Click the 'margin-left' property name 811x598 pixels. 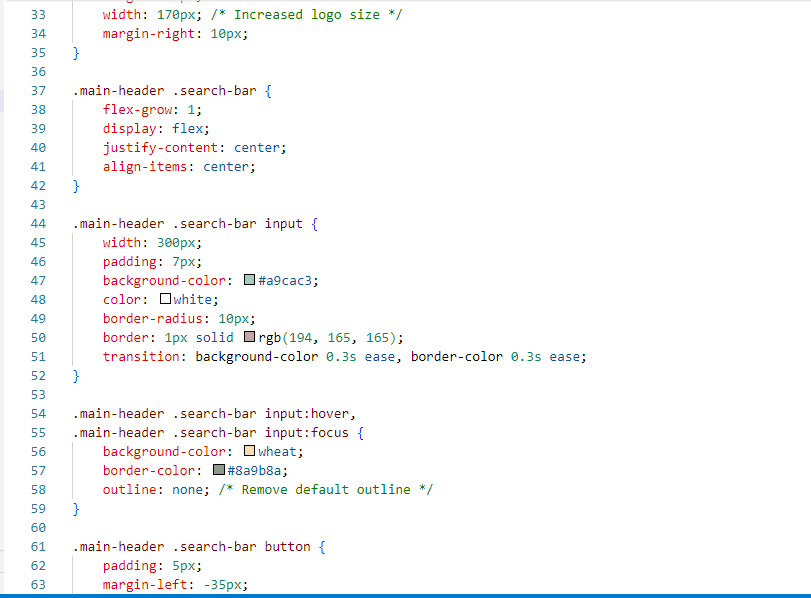(x=145, y=585)
